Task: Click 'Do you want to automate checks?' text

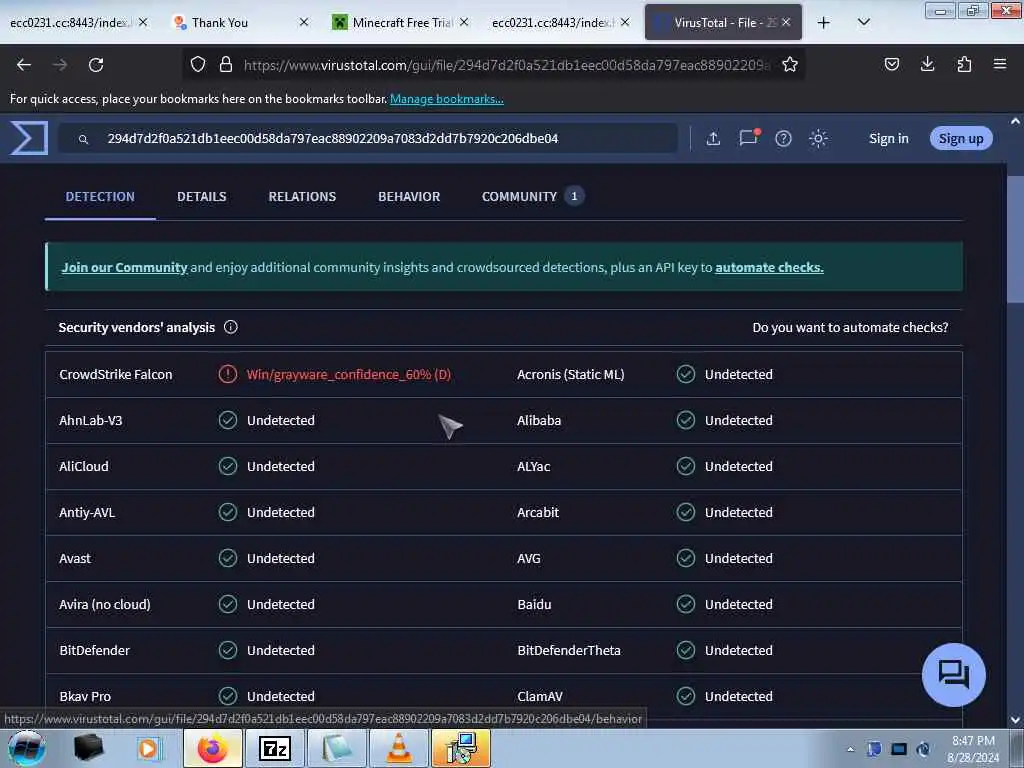Action: coord(850,327)
